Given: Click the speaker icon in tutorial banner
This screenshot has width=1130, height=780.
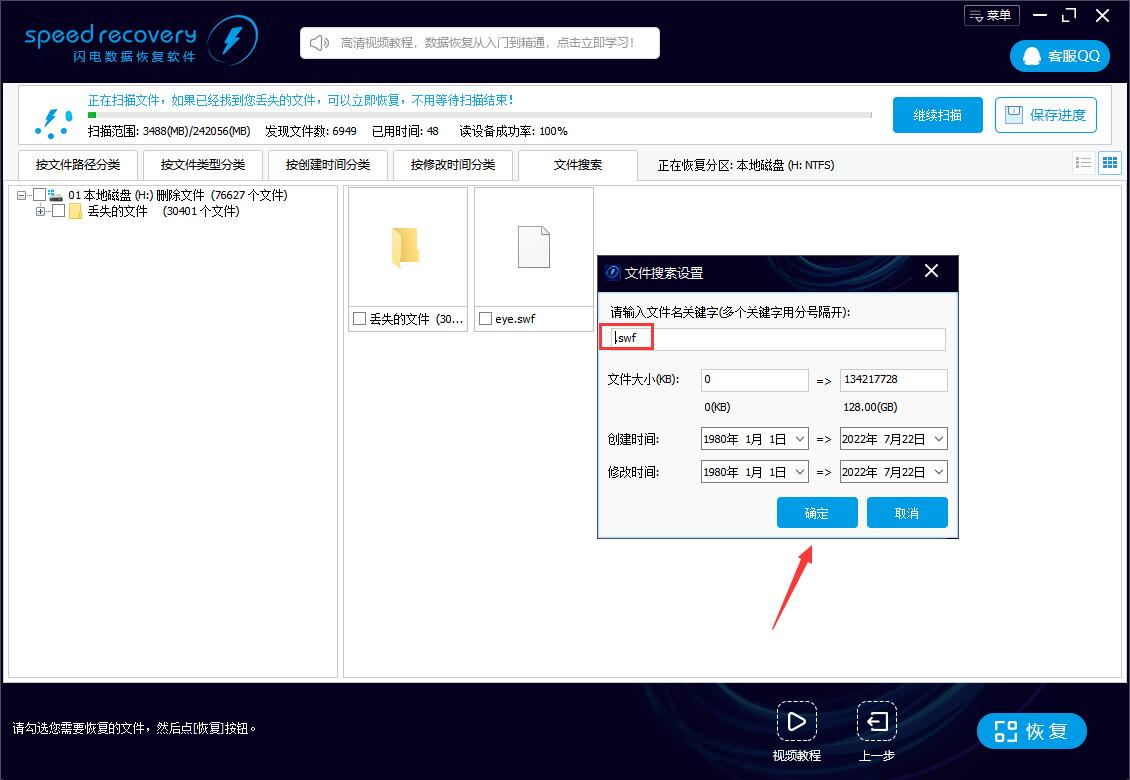Looking at the screenshot, I should coord(317,43).
